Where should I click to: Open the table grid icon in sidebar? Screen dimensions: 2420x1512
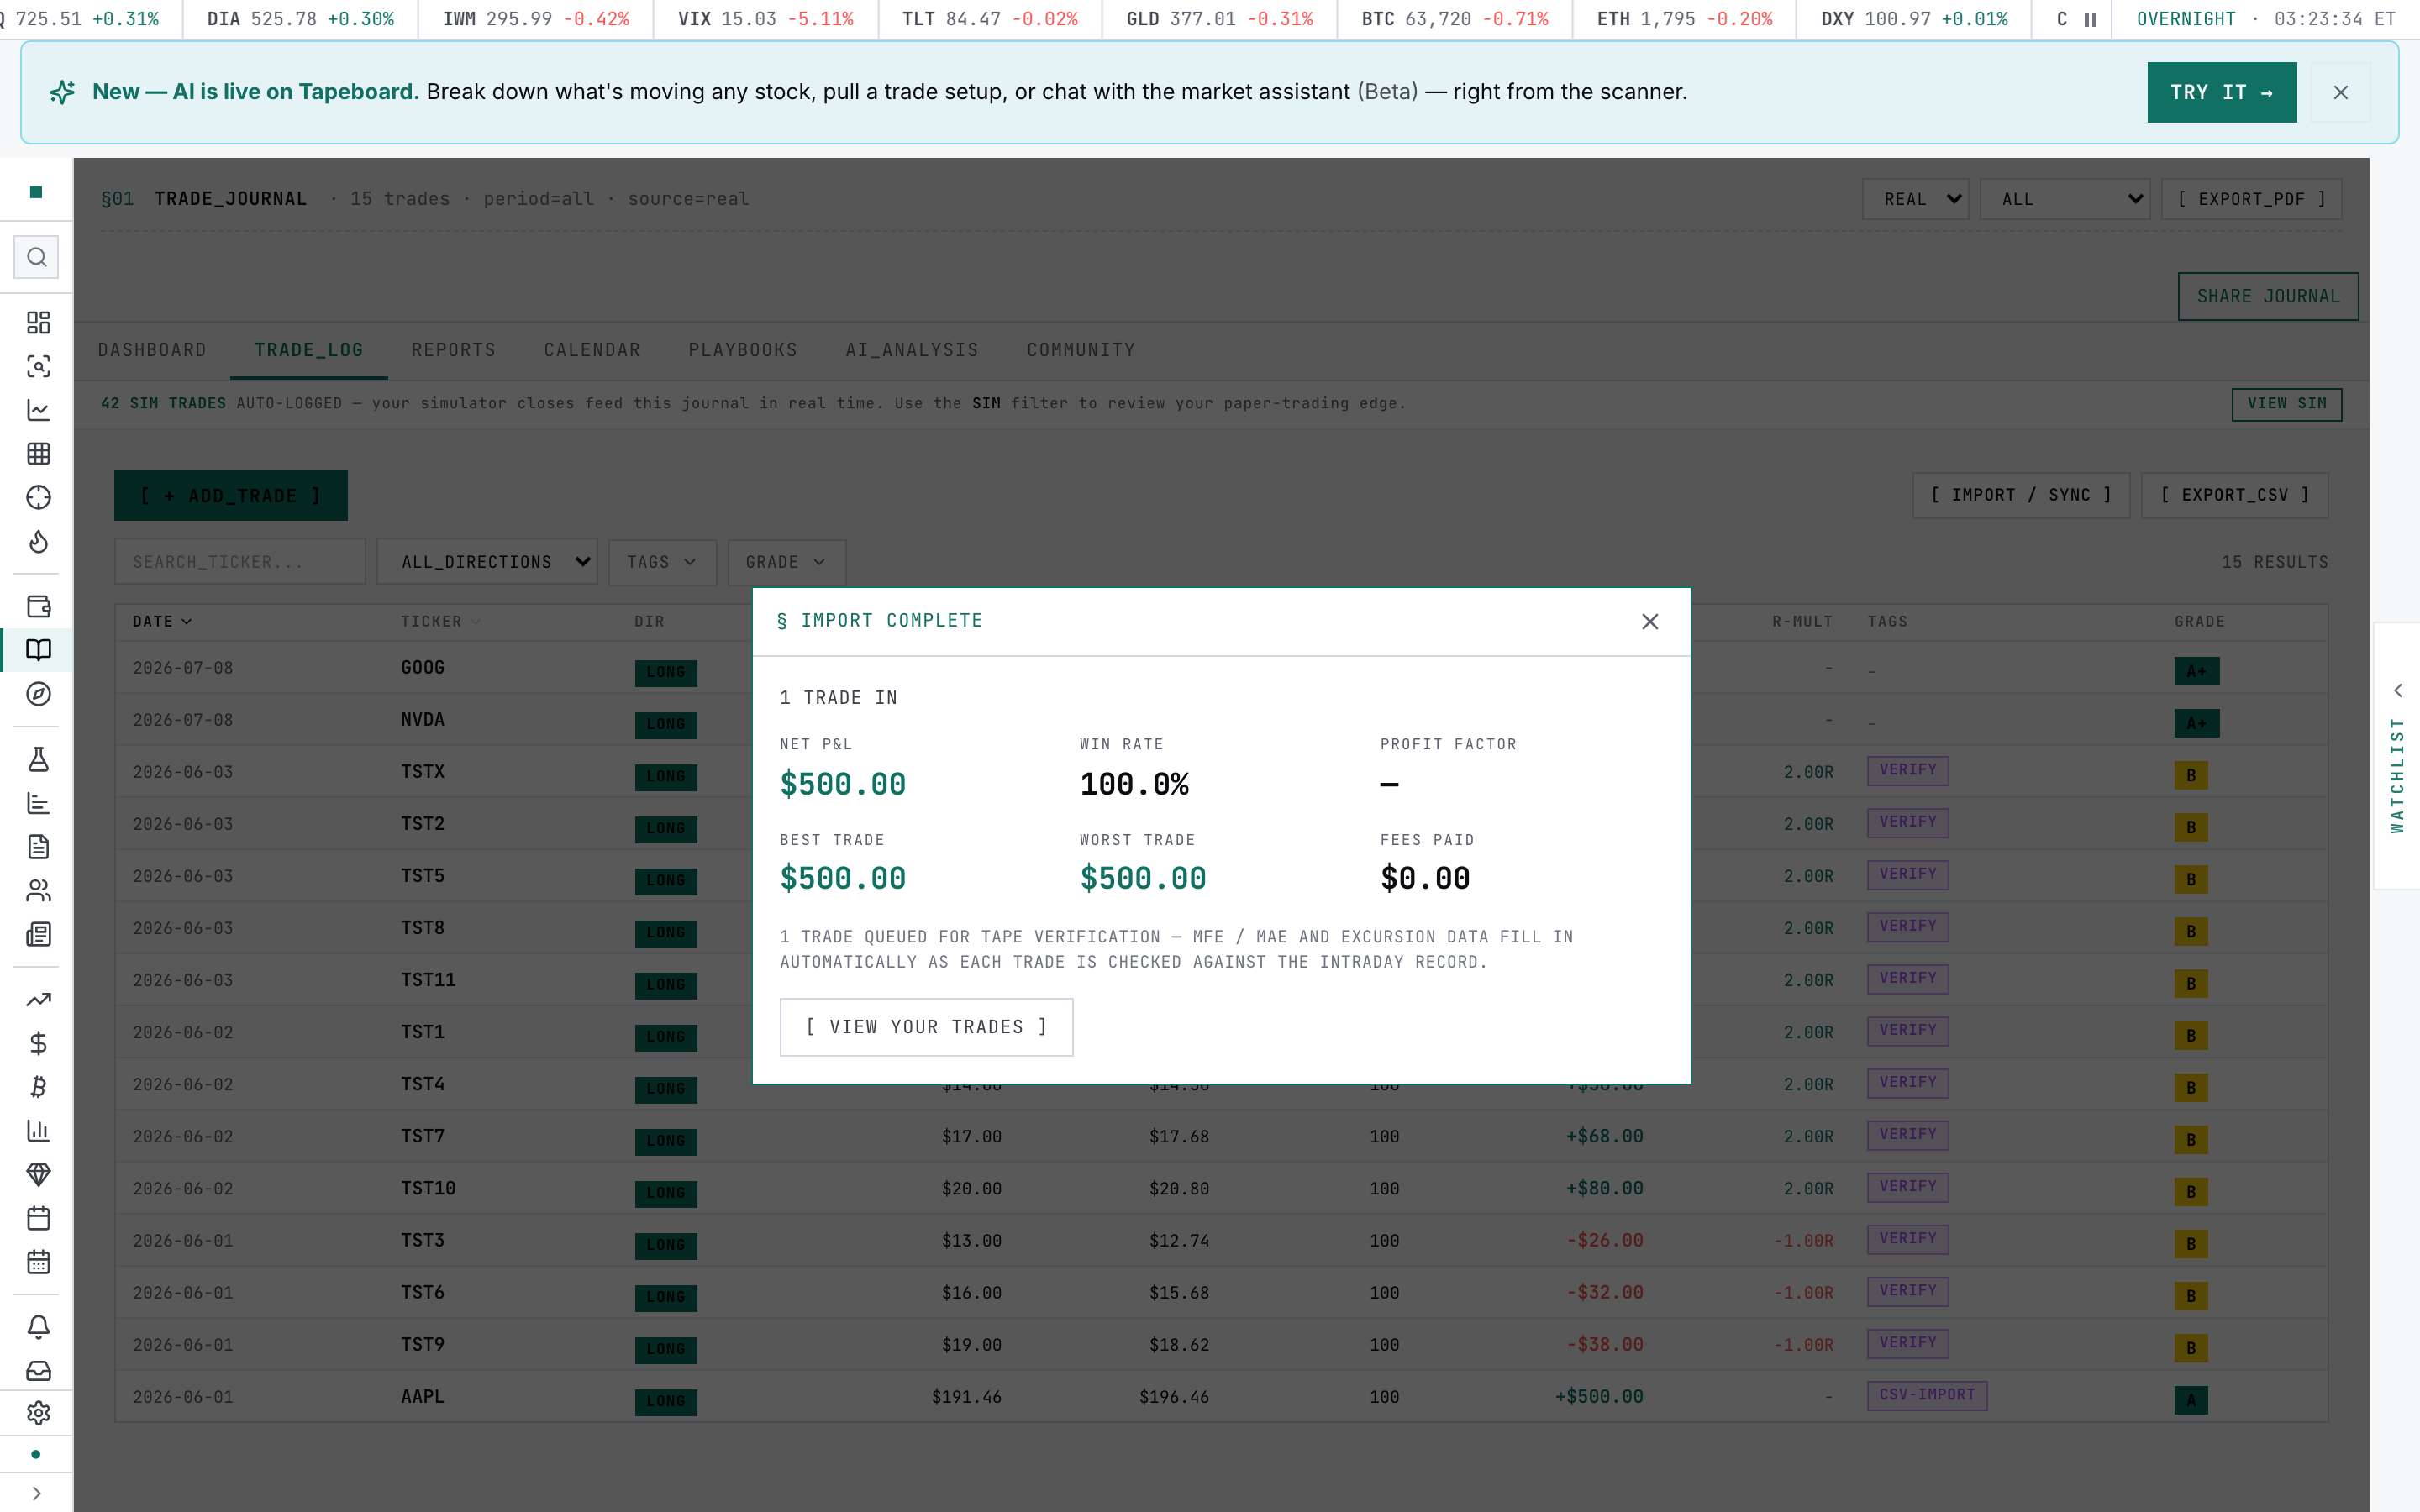[38, 454]
